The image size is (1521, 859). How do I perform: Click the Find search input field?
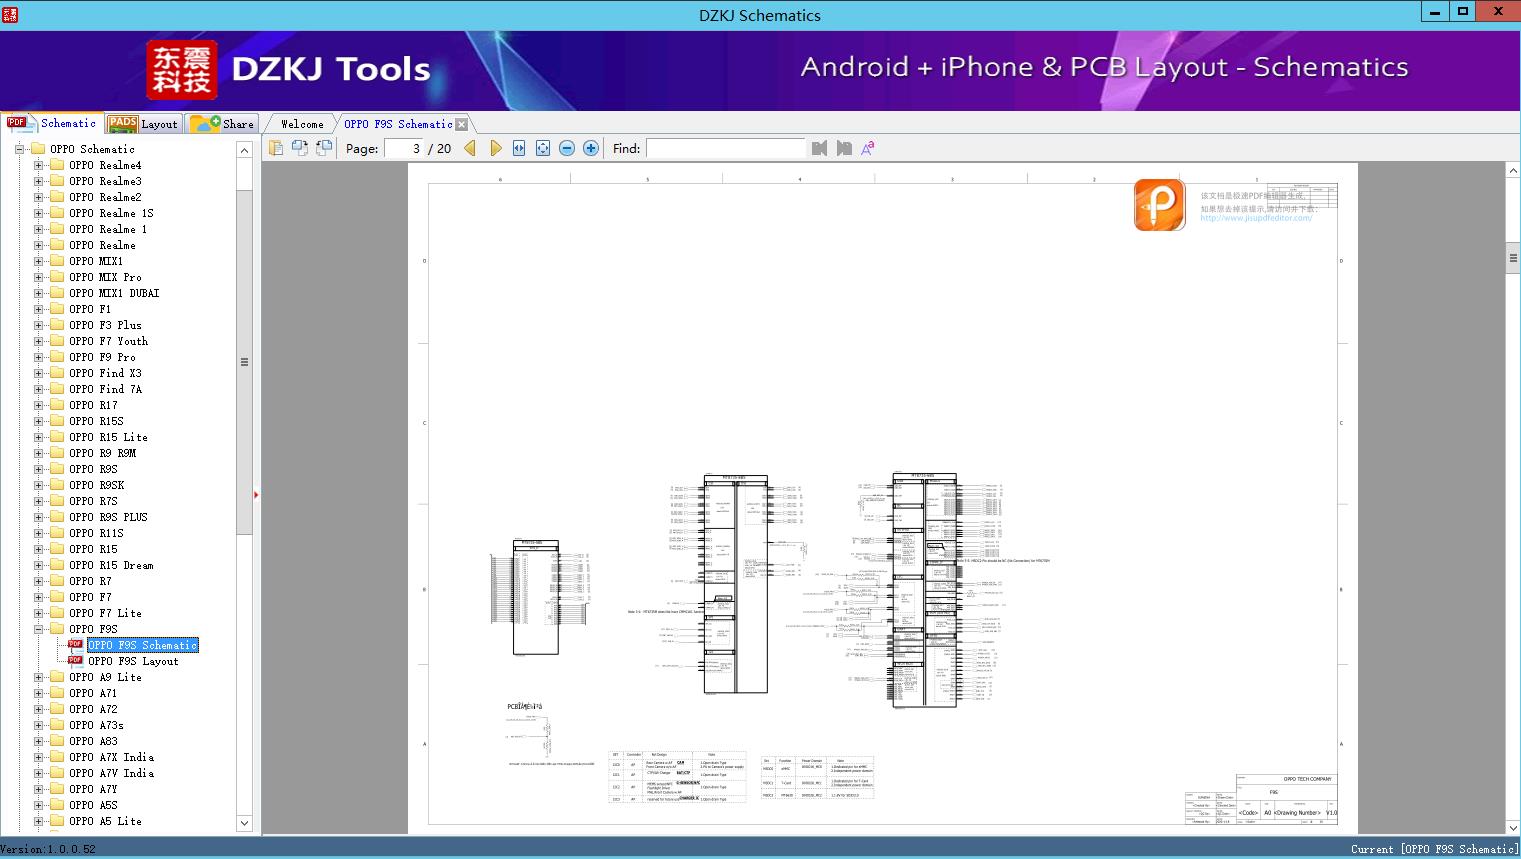(x=725, y=148)
